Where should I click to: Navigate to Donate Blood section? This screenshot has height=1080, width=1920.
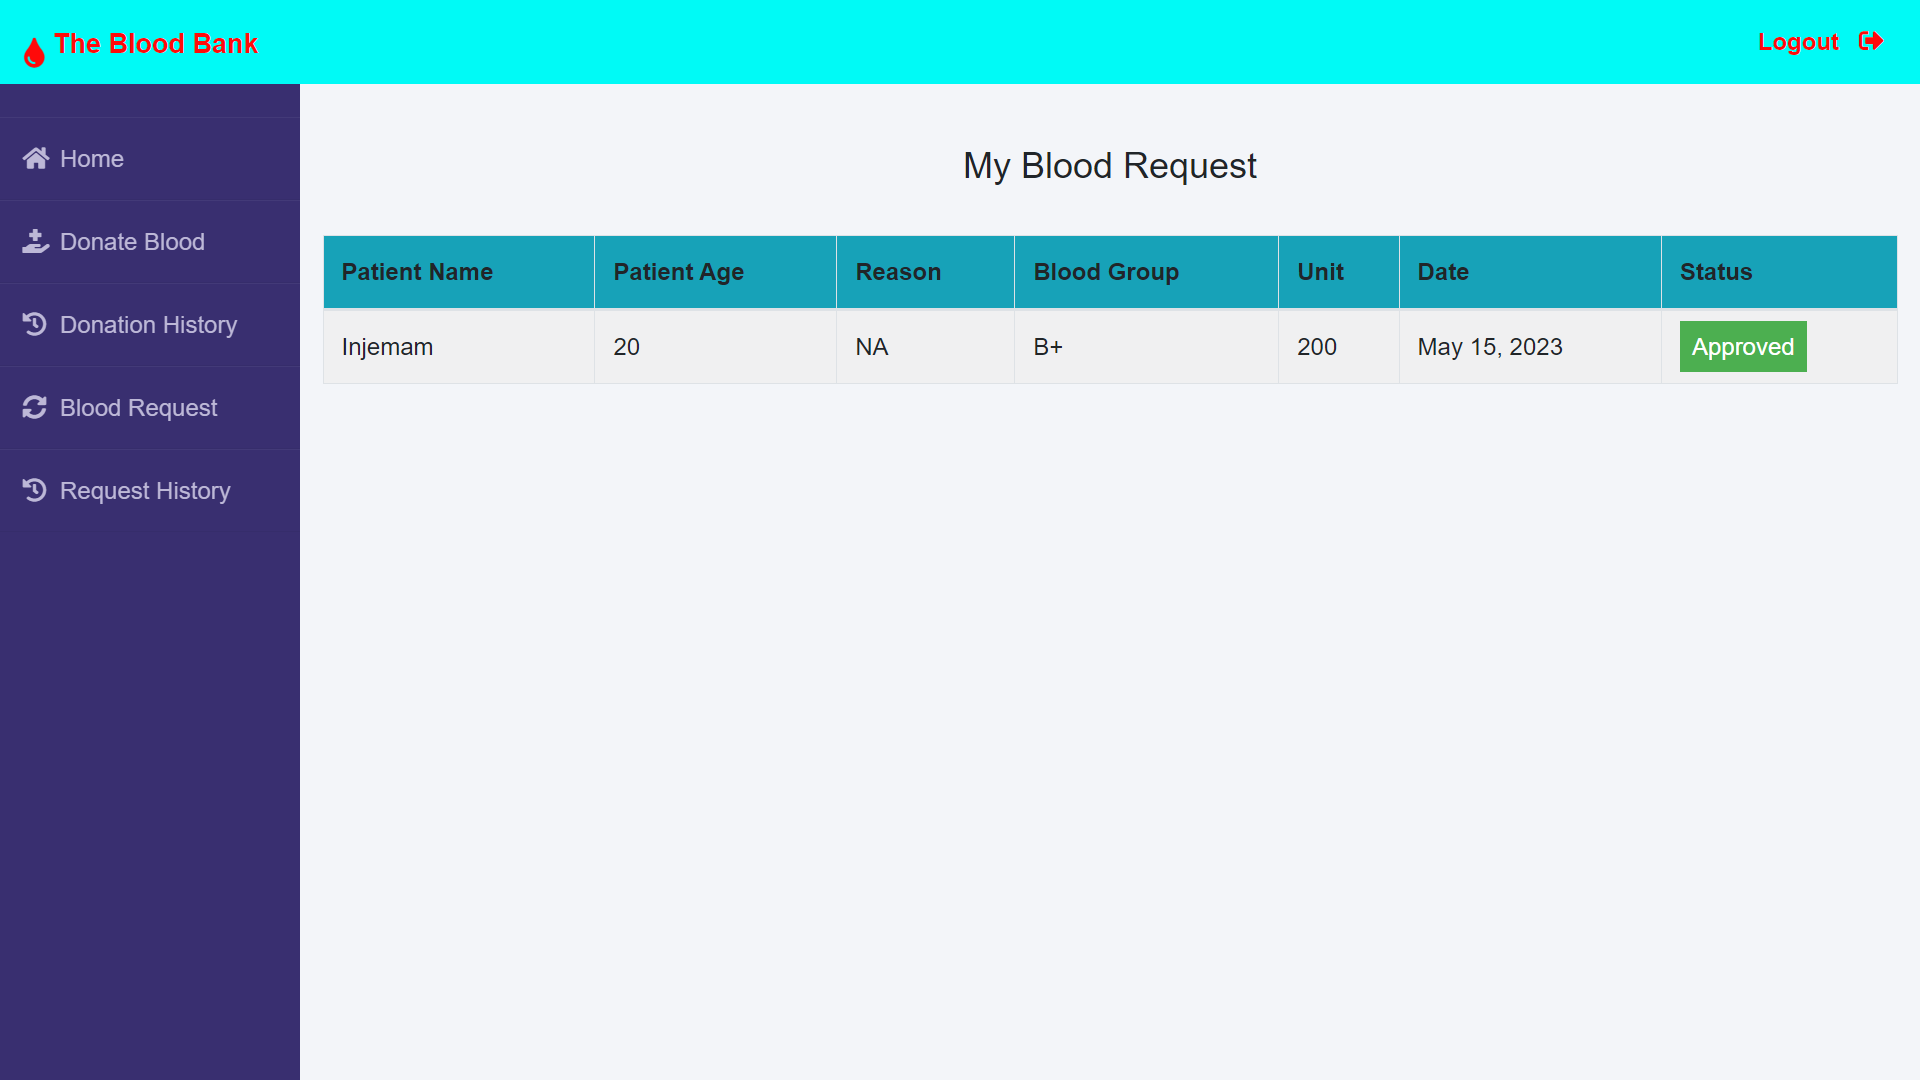[131, 241]
